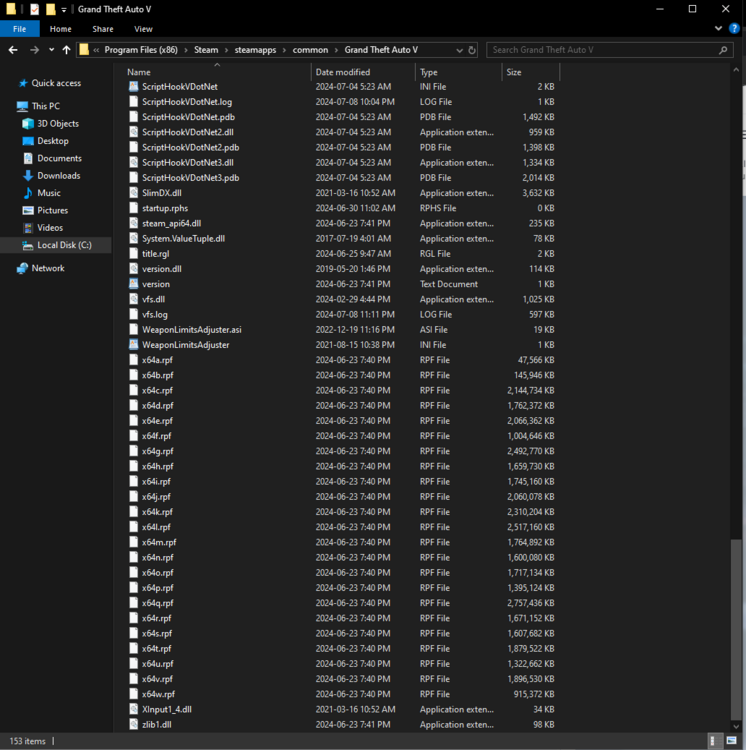Open Explorer Help question mark
The height and width of the screenshot is (750, 746).
[734, 28]
